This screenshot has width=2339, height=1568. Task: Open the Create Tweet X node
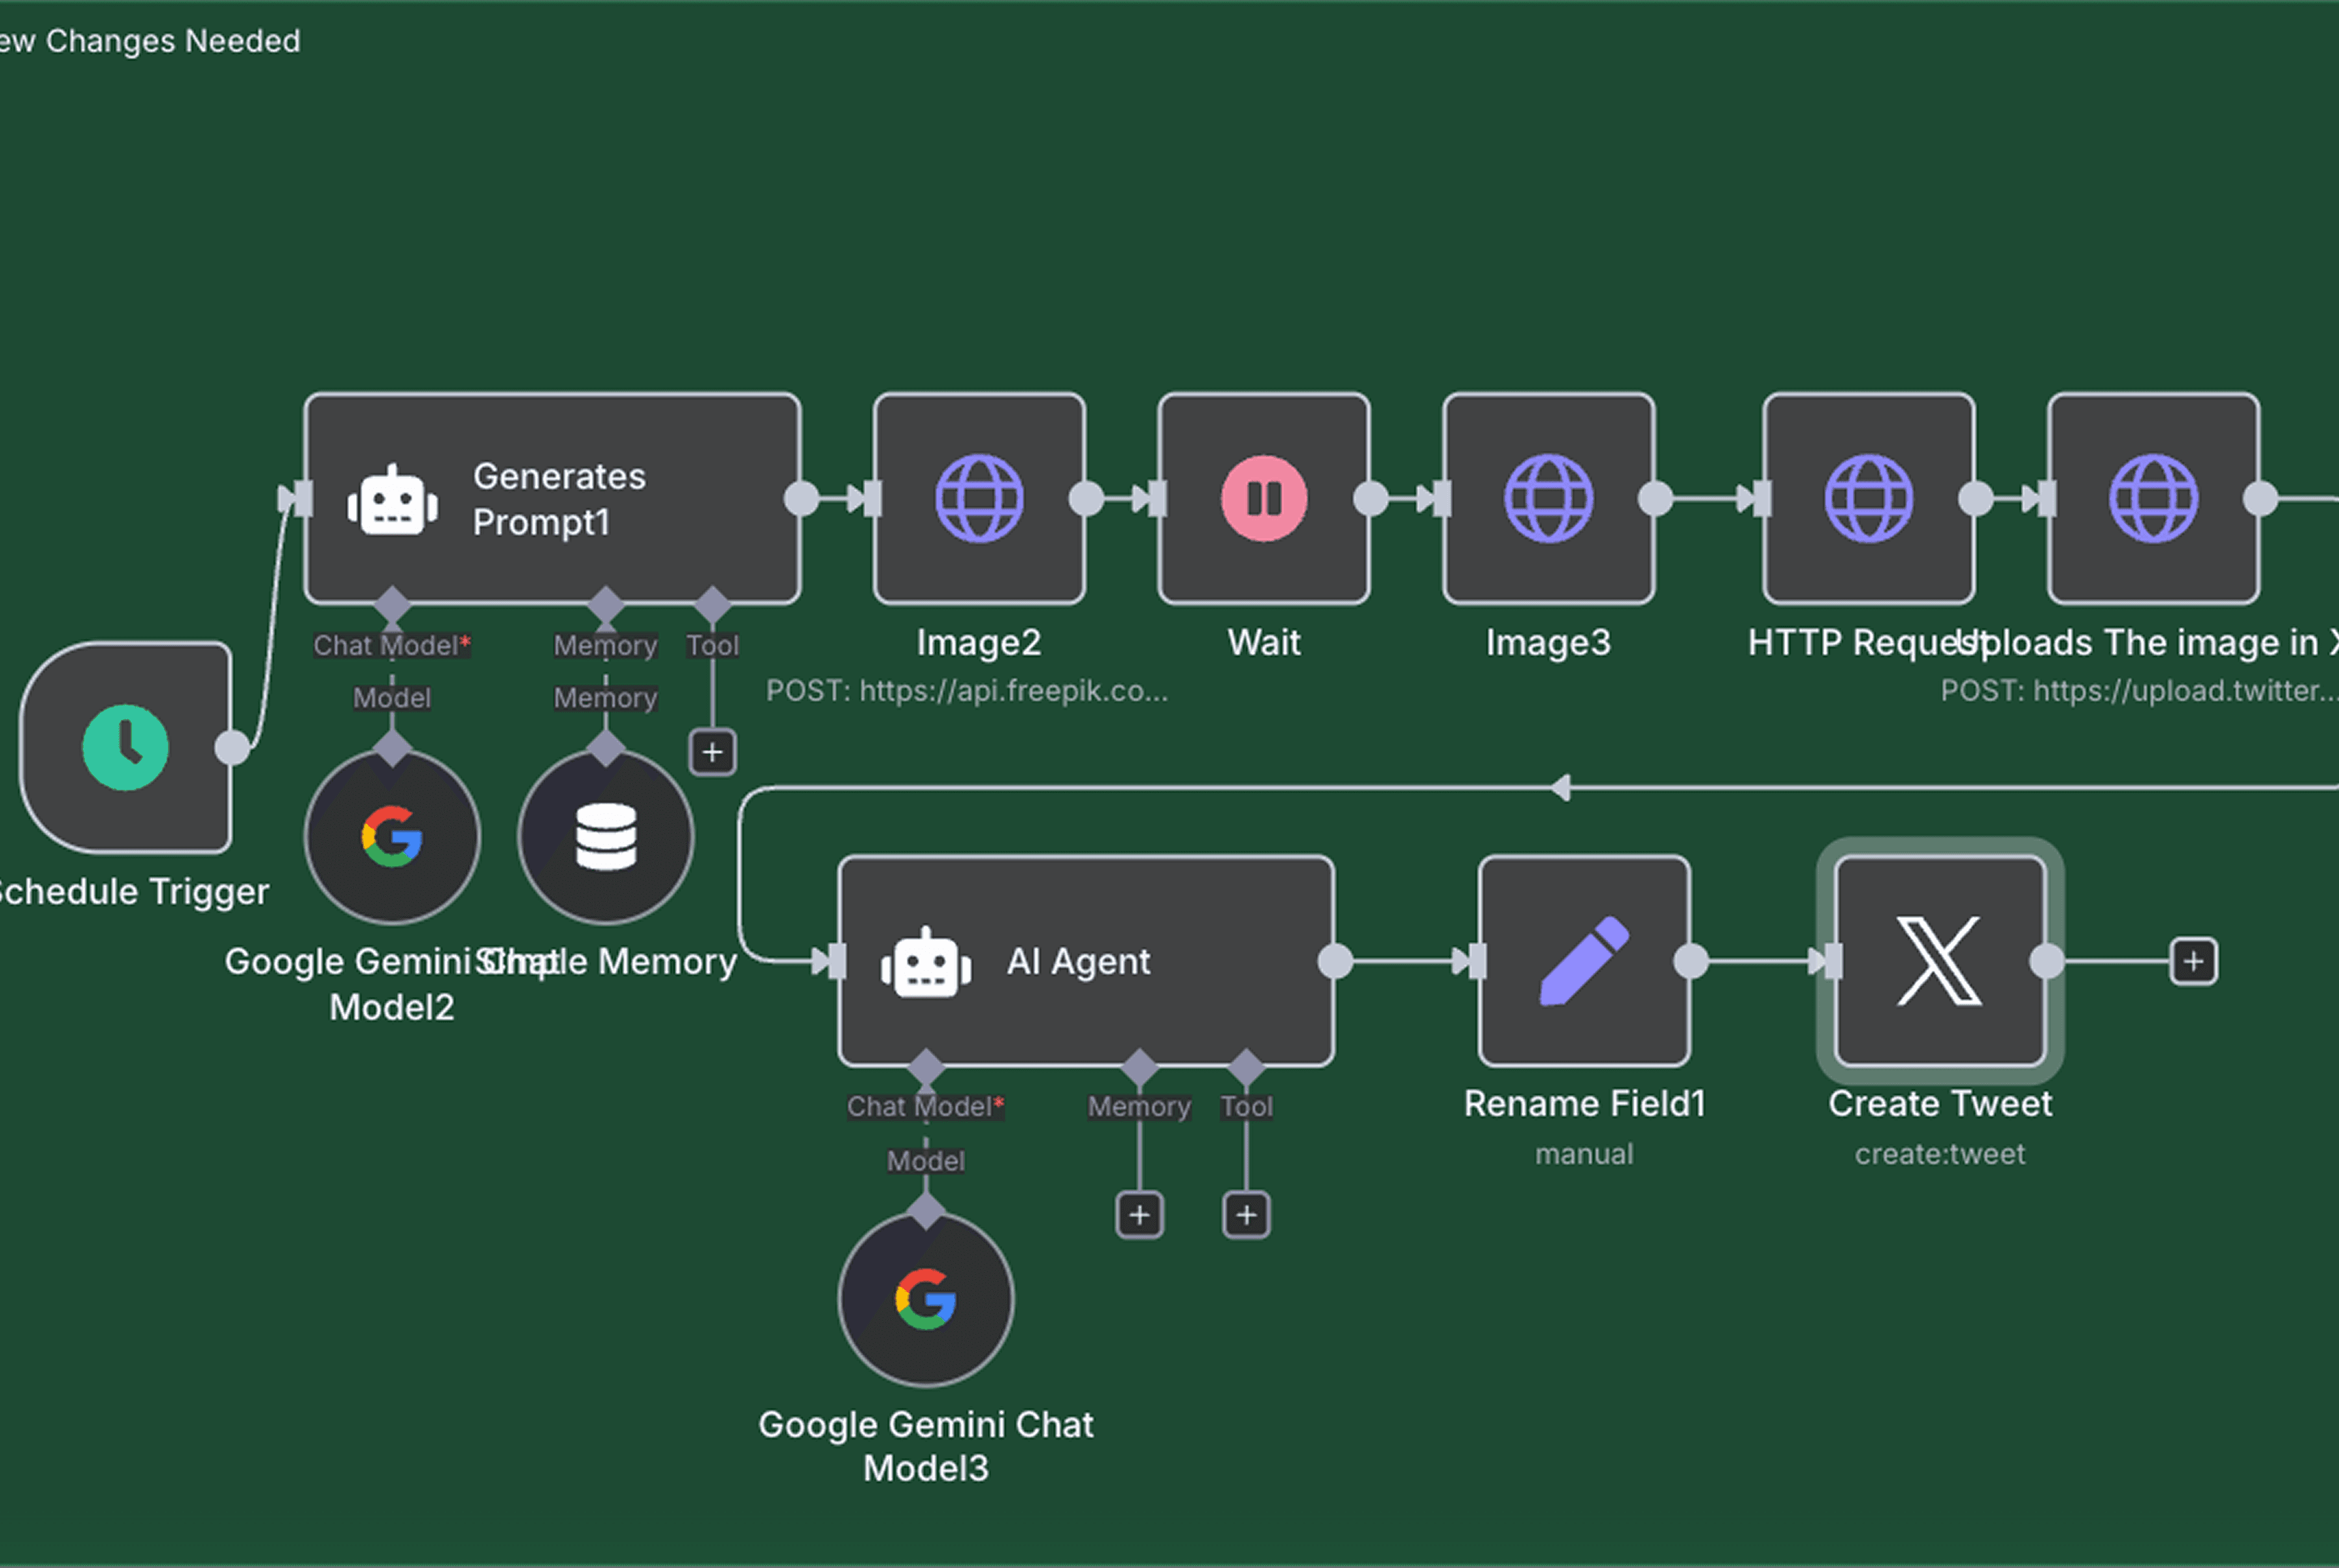pos(1939,961)
